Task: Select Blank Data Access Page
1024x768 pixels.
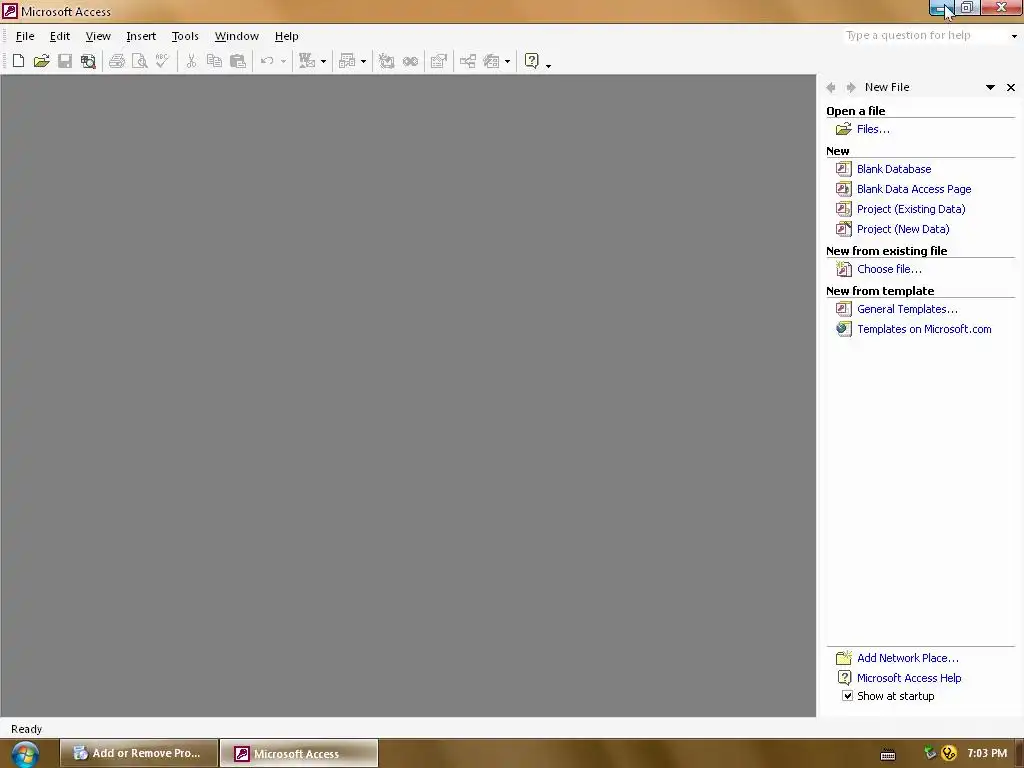Action: tap(914, 189)
